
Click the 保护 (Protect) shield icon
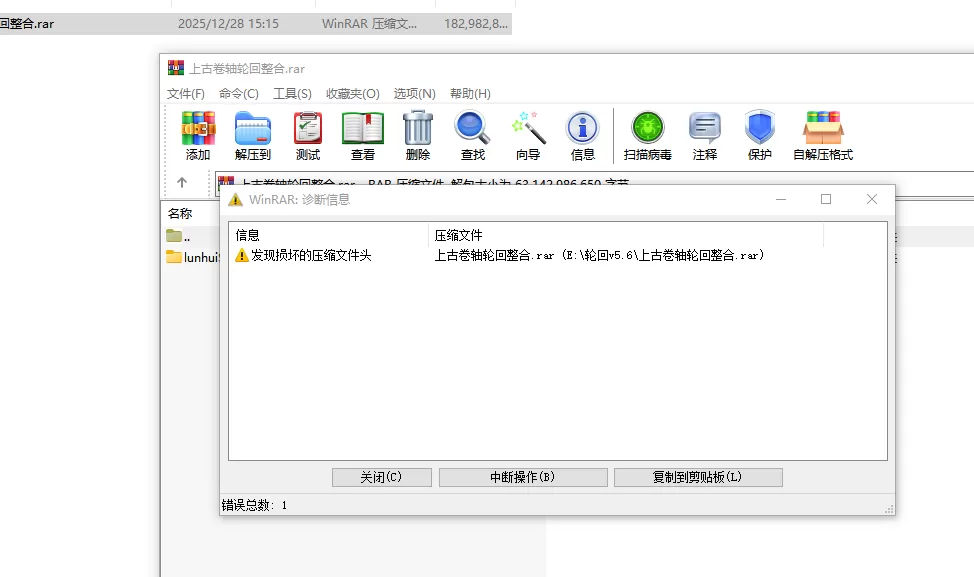[x=760, y=135]
